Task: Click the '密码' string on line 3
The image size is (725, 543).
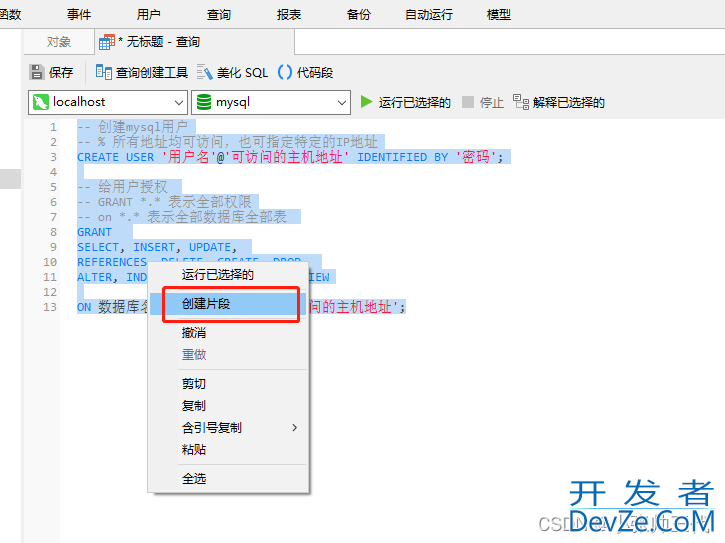Action: click(476, 157)
